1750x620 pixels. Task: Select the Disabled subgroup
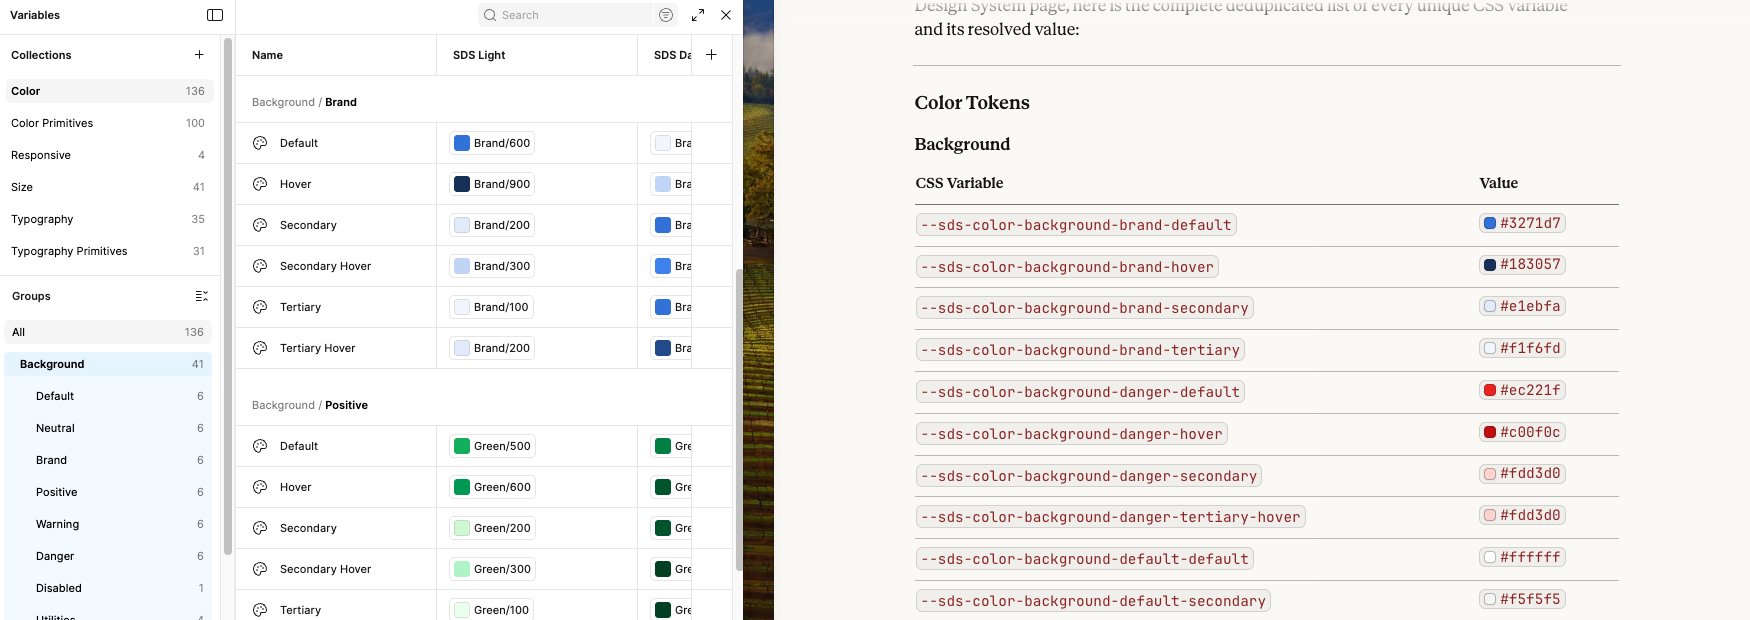108,588
